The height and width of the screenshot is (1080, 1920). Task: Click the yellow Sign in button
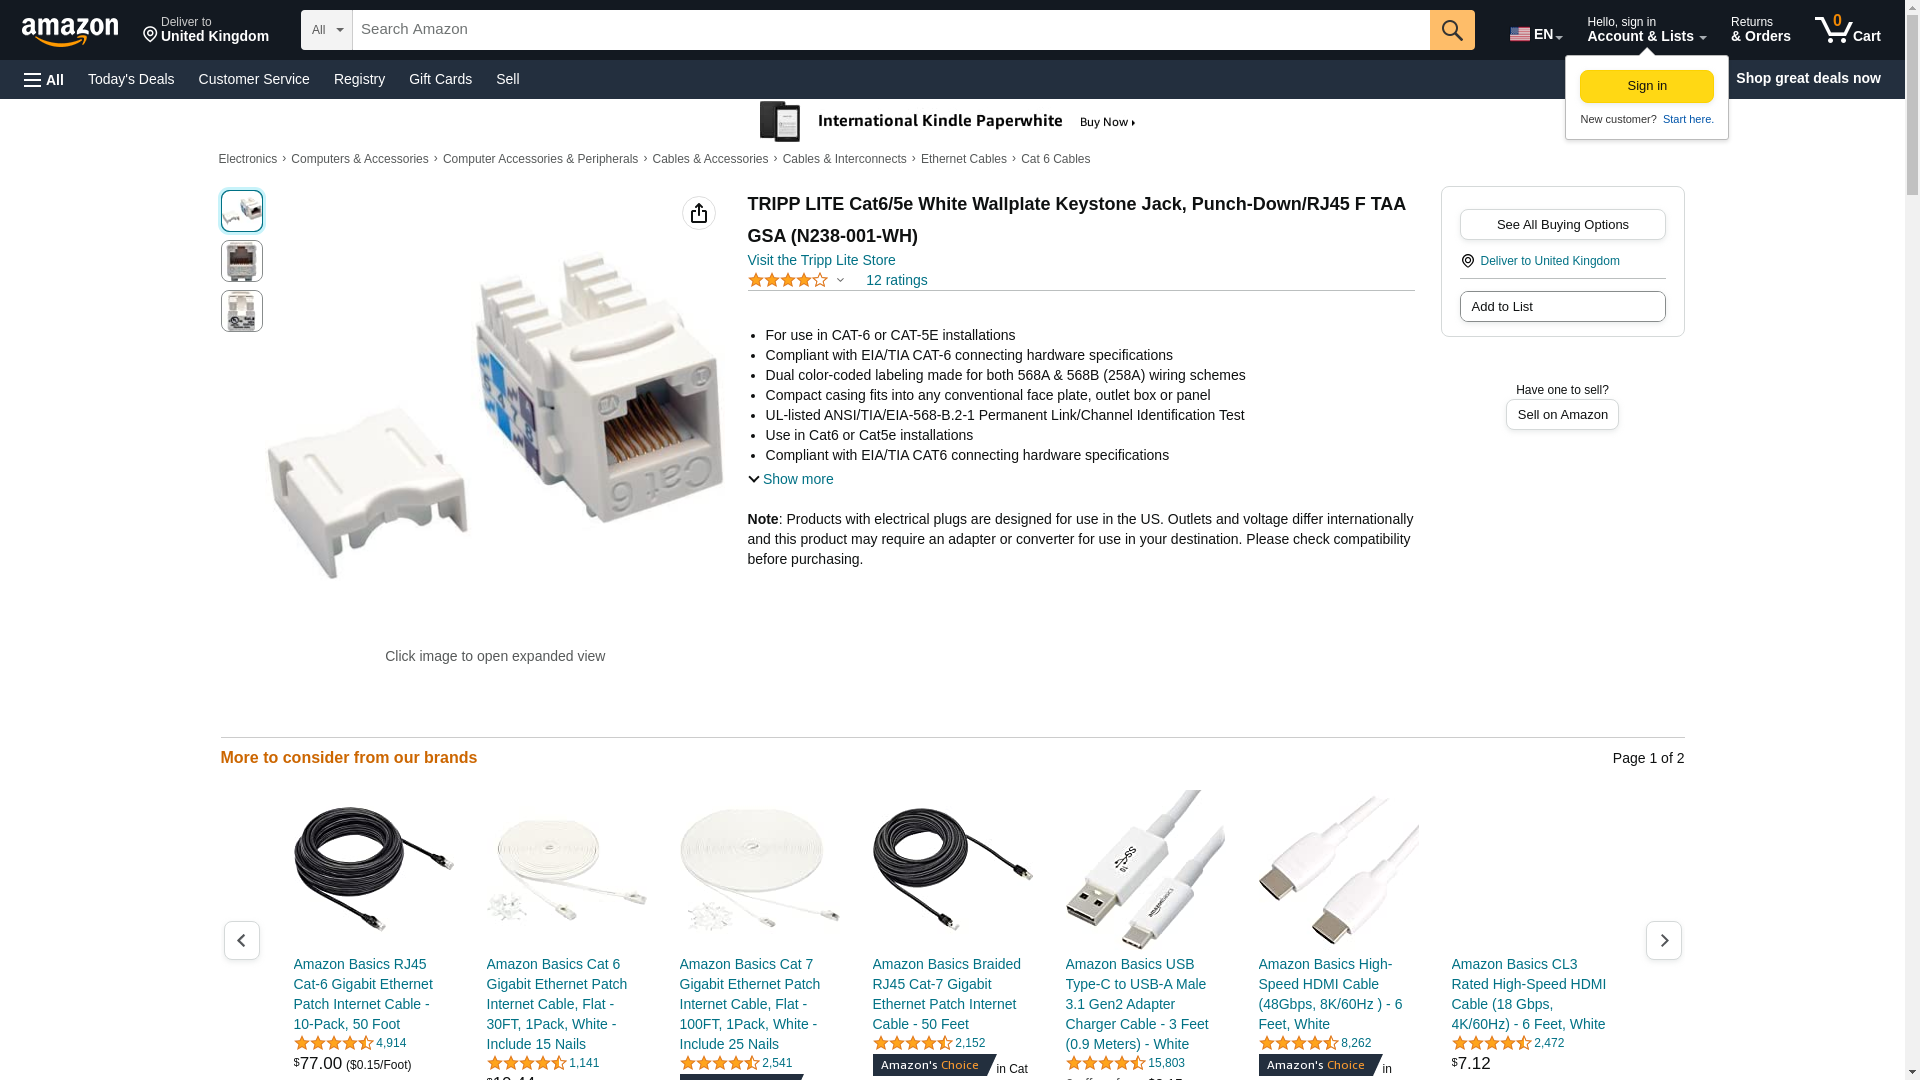[1646, 86]
